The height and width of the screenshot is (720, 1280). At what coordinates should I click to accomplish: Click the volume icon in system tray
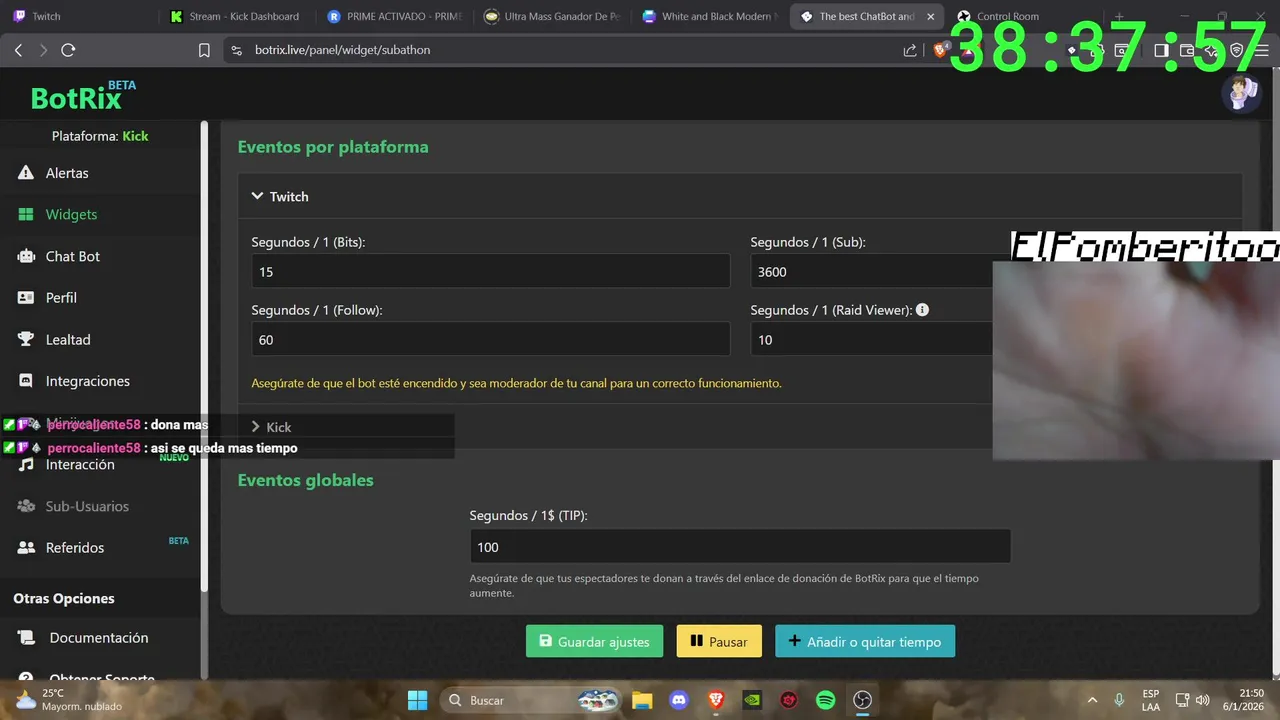coord(1203,700)
